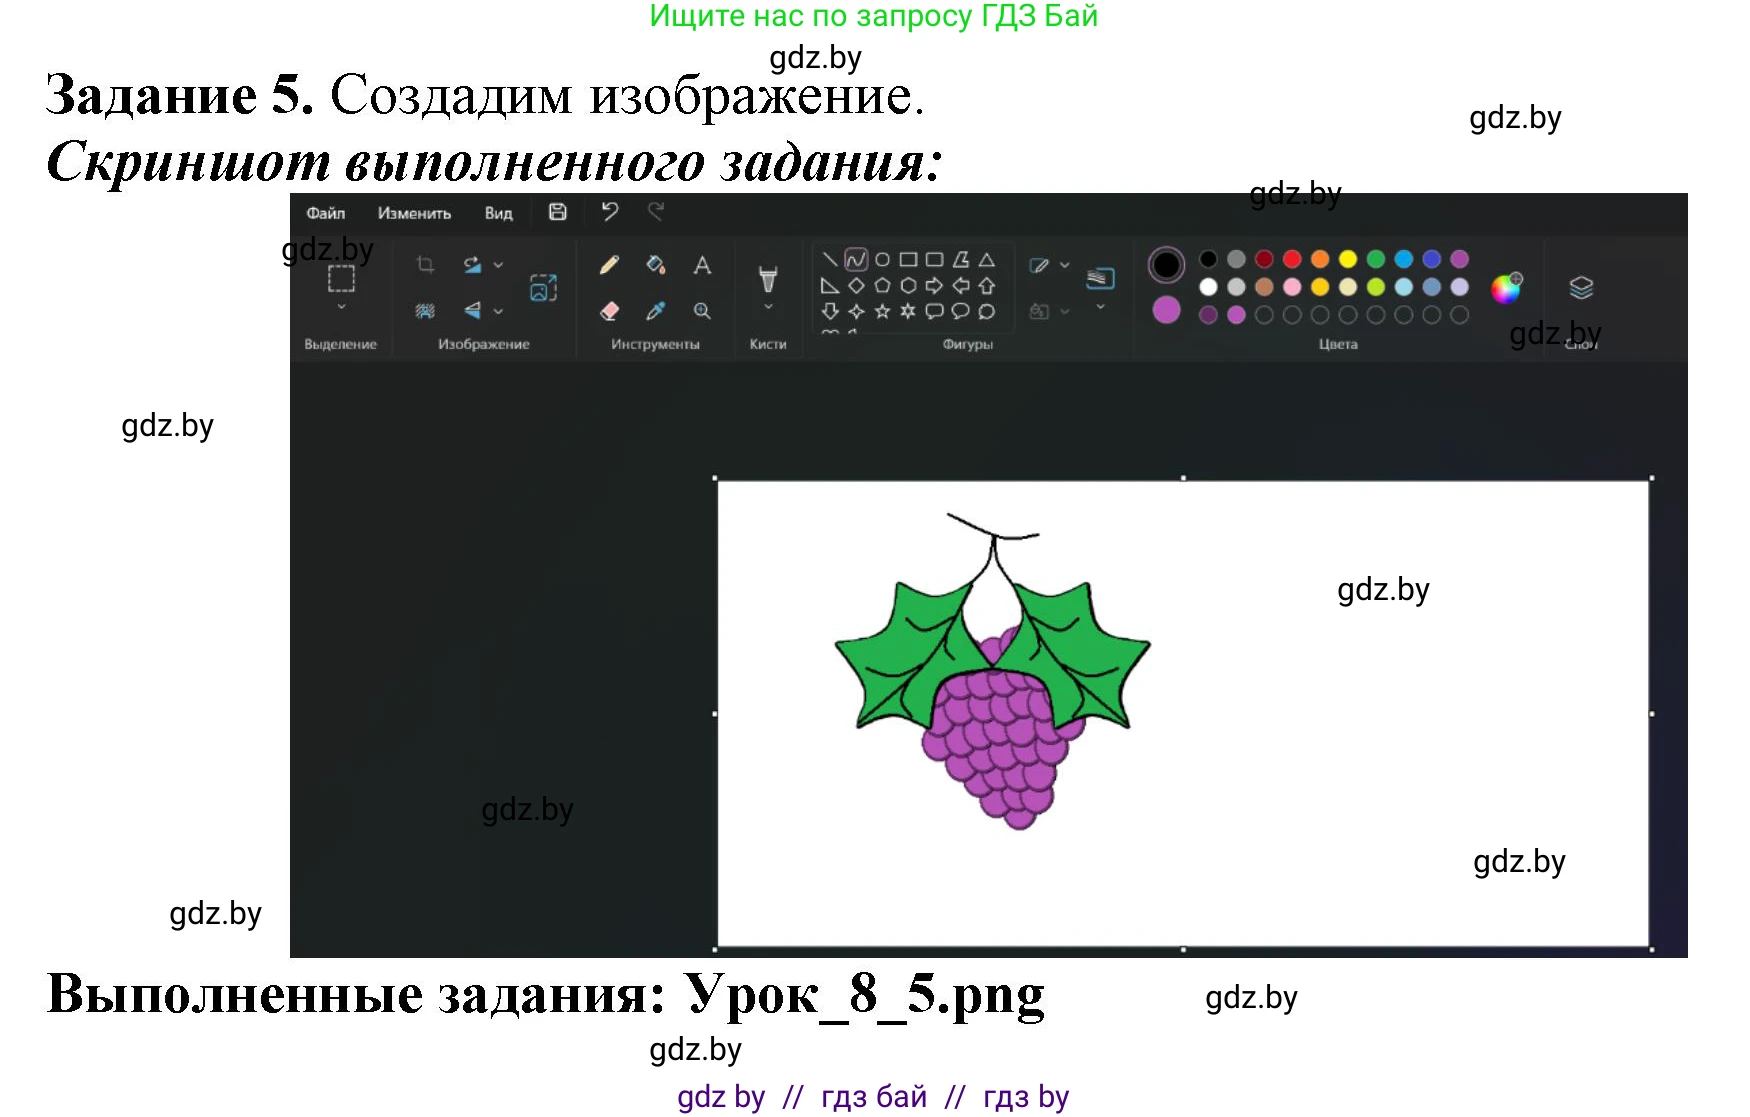The width and height of the screenshot is (1750, 1117).
Task: Activate the Text tool
Action: click(702, 265)
